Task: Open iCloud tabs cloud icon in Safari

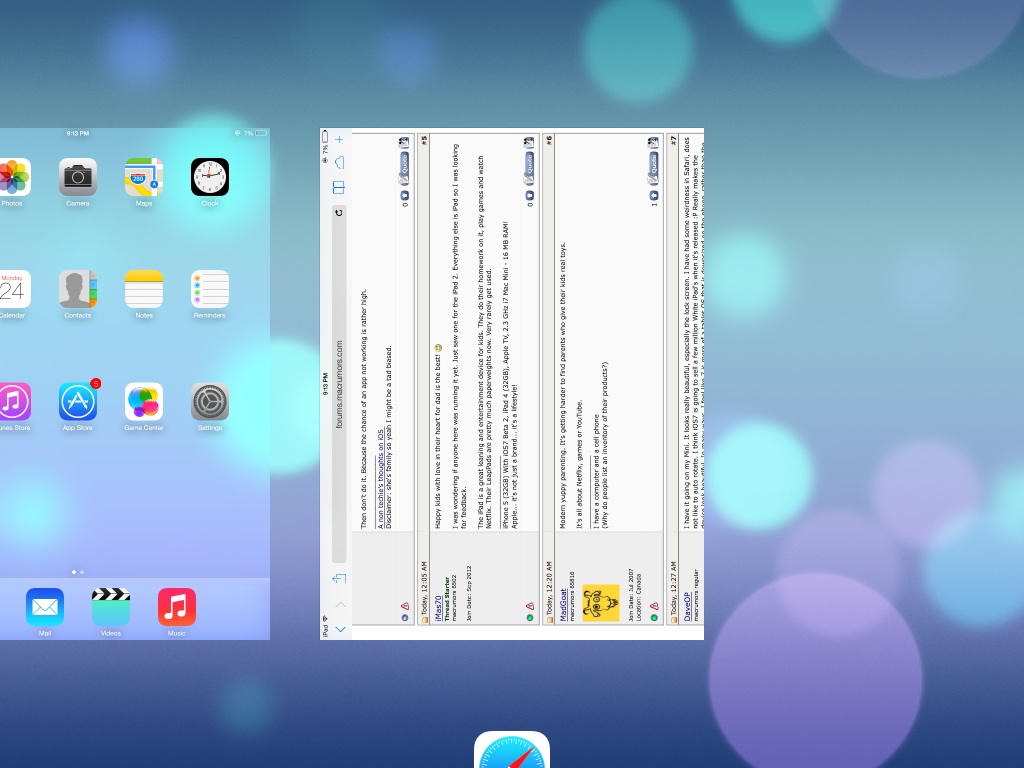Action: (x=339, y=163)
